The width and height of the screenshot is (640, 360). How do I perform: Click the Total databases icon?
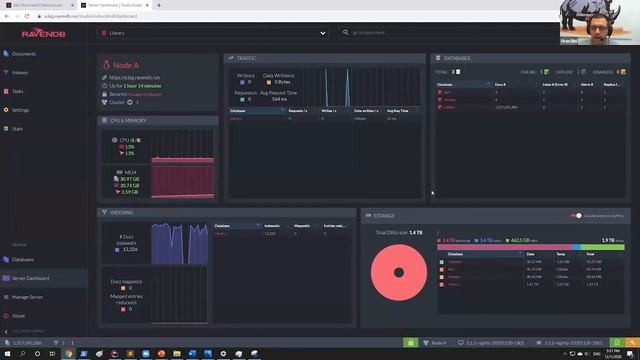coord(458,72)
